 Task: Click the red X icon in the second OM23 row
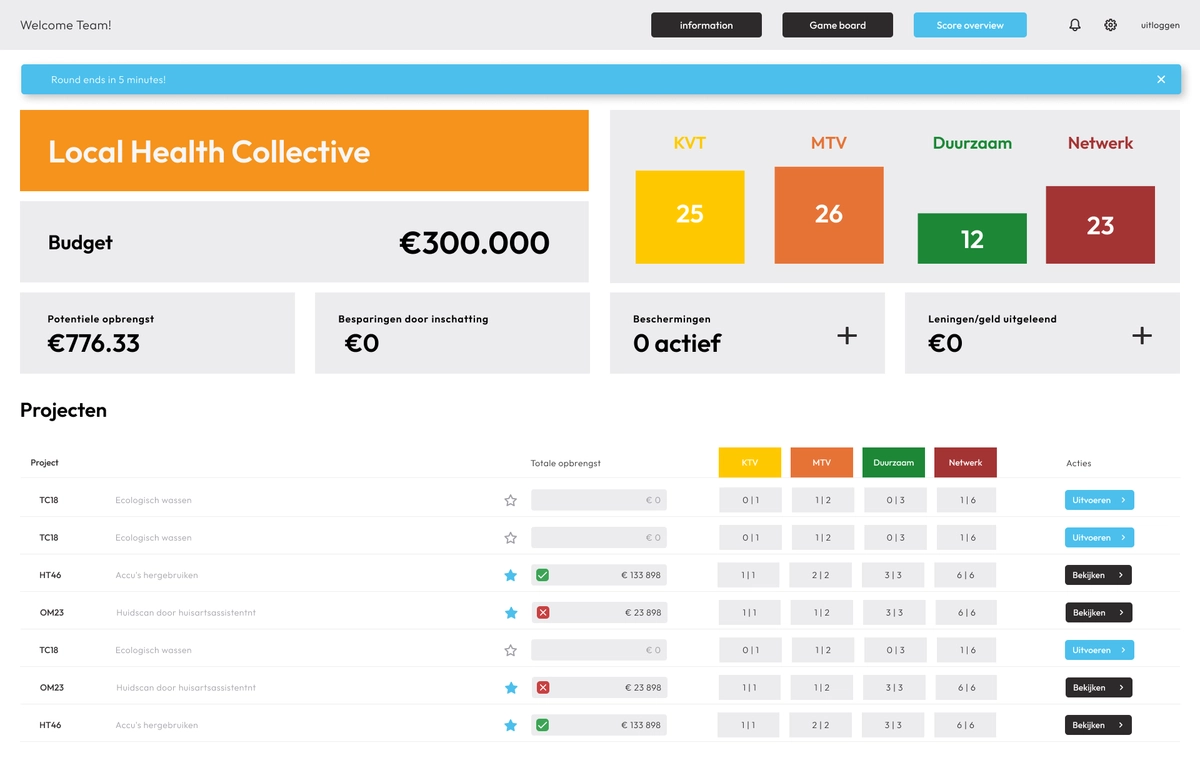coord(543,688)
